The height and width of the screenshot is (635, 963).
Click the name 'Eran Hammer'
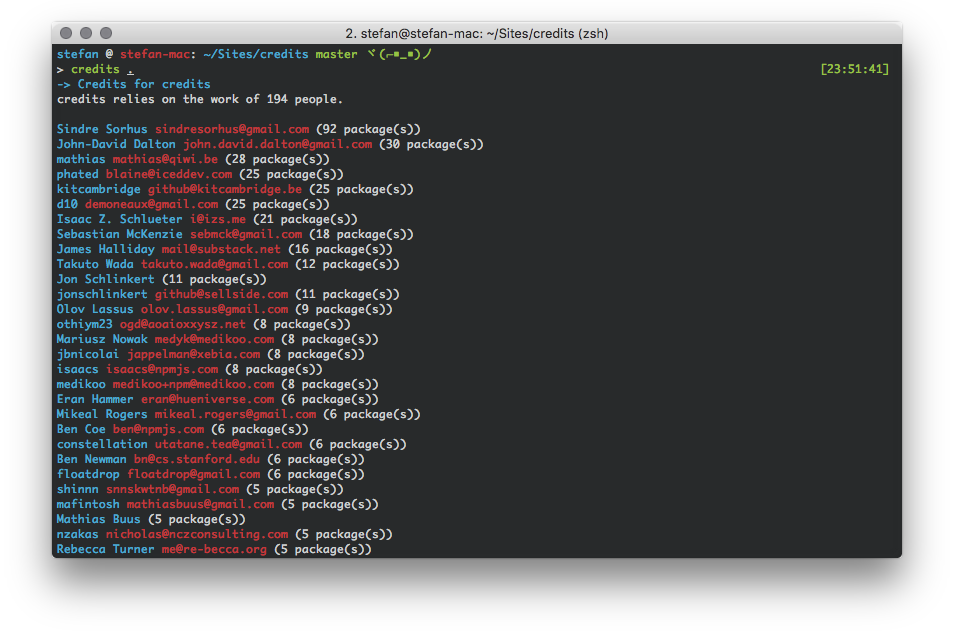[x=95, y=399]
